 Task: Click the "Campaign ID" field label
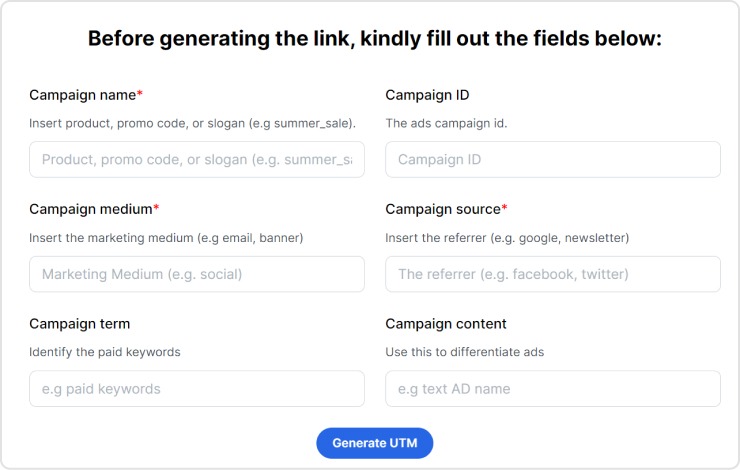427,95
